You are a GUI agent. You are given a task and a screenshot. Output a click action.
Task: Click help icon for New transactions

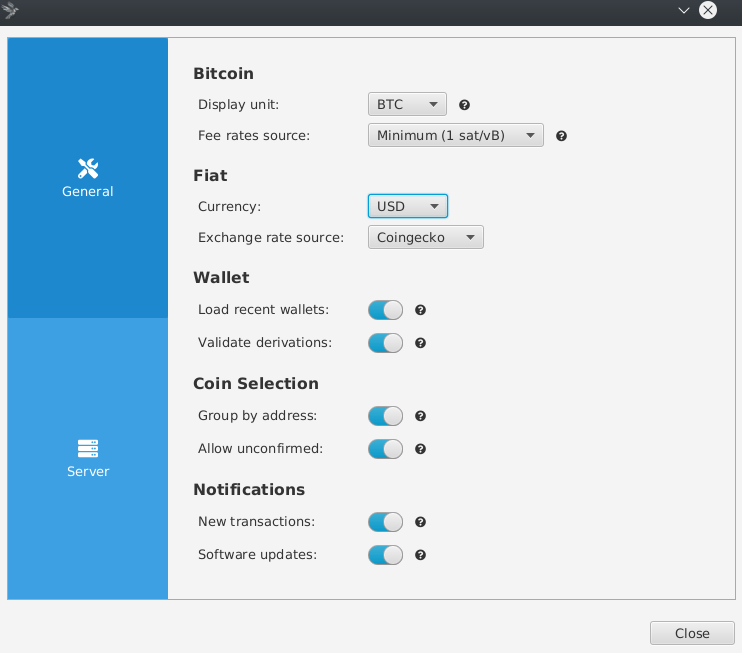click(x=421, y=522)
